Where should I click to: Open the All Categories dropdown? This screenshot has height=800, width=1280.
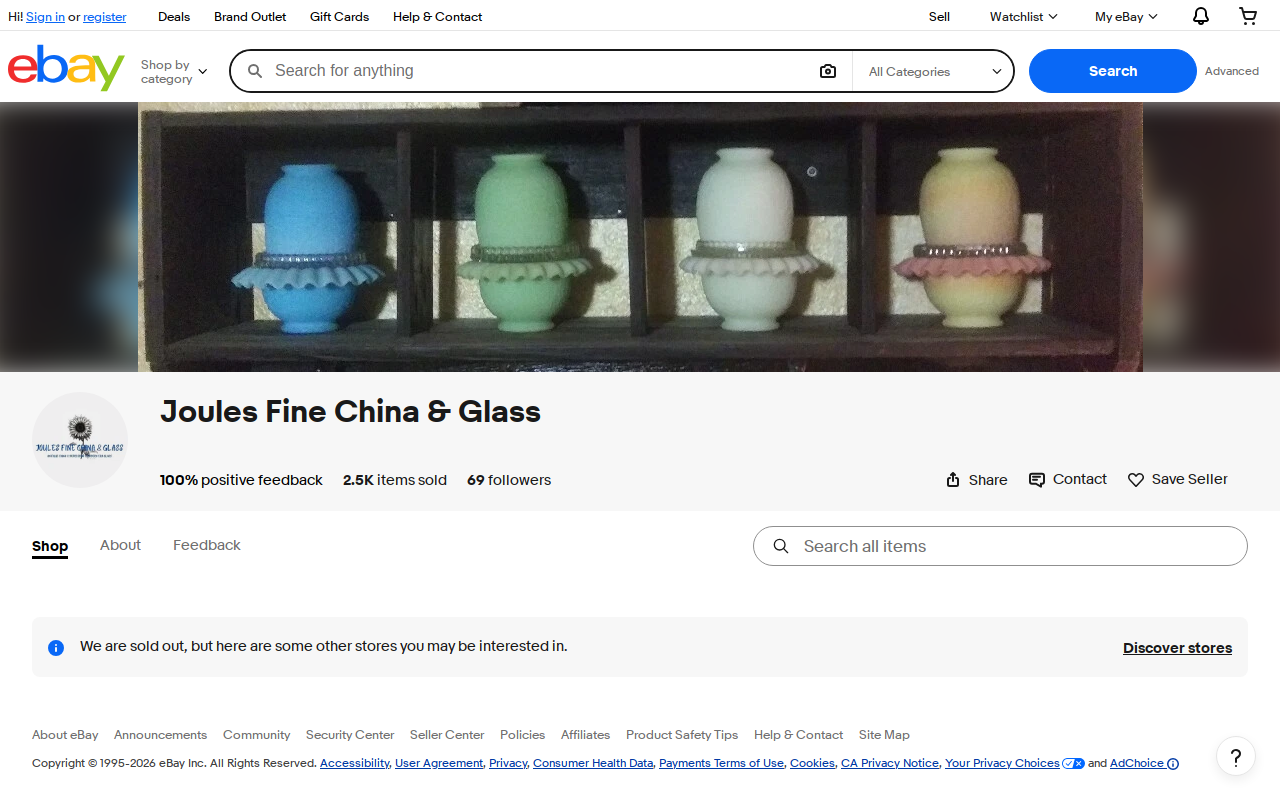pyautogui.click(x=935, y=72)
